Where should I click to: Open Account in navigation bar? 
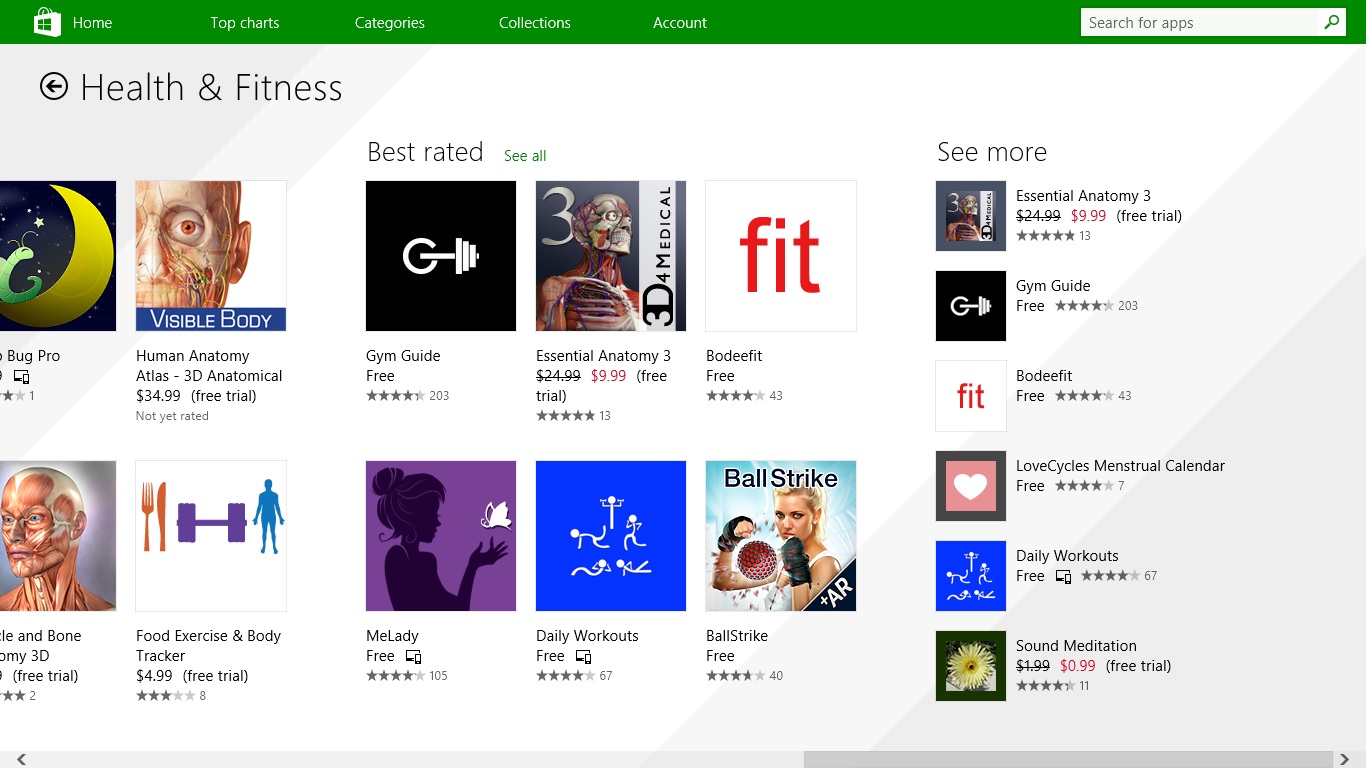[x=680, y=22]
